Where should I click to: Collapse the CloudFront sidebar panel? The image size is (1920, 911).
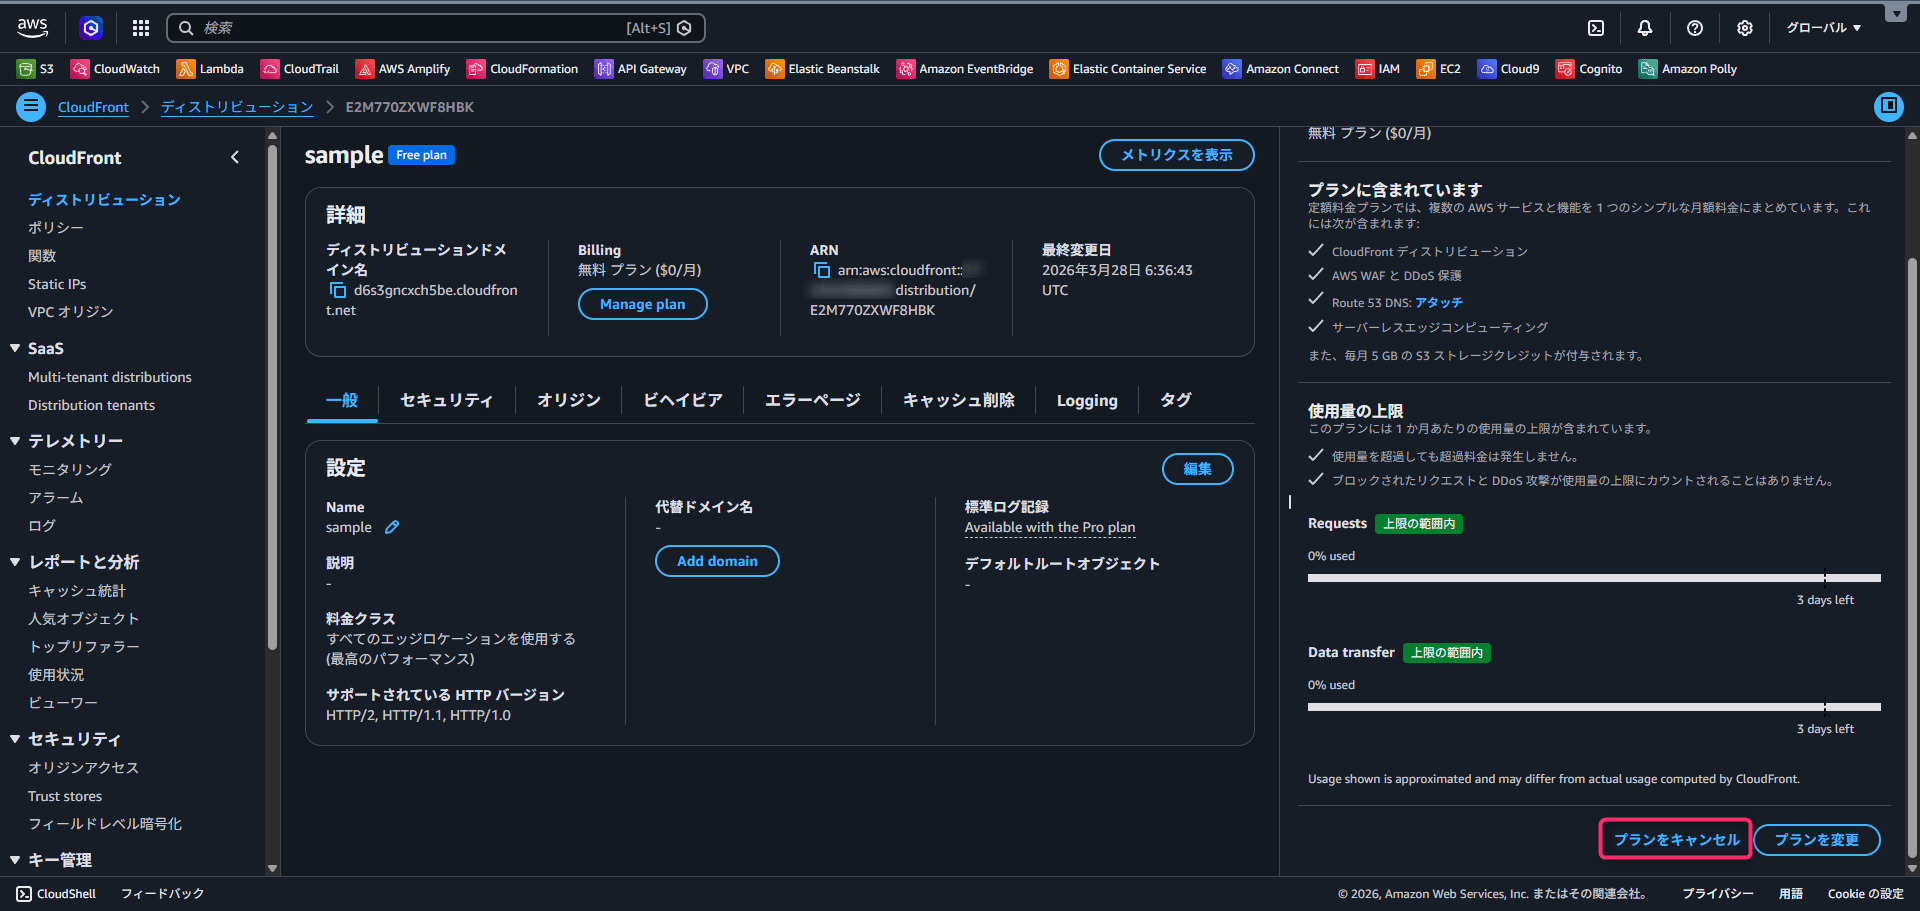tap(235, 157)
